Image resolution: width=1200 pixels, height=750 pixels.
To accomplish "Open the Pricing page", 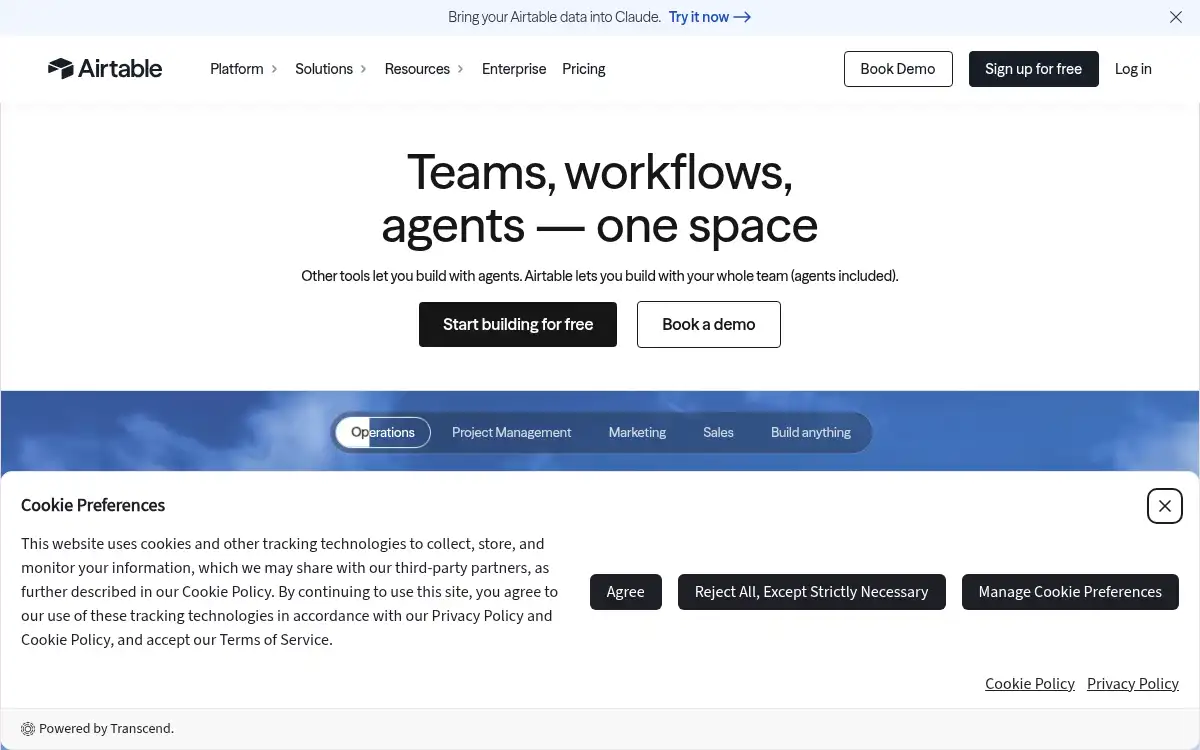I will (584, 69).
